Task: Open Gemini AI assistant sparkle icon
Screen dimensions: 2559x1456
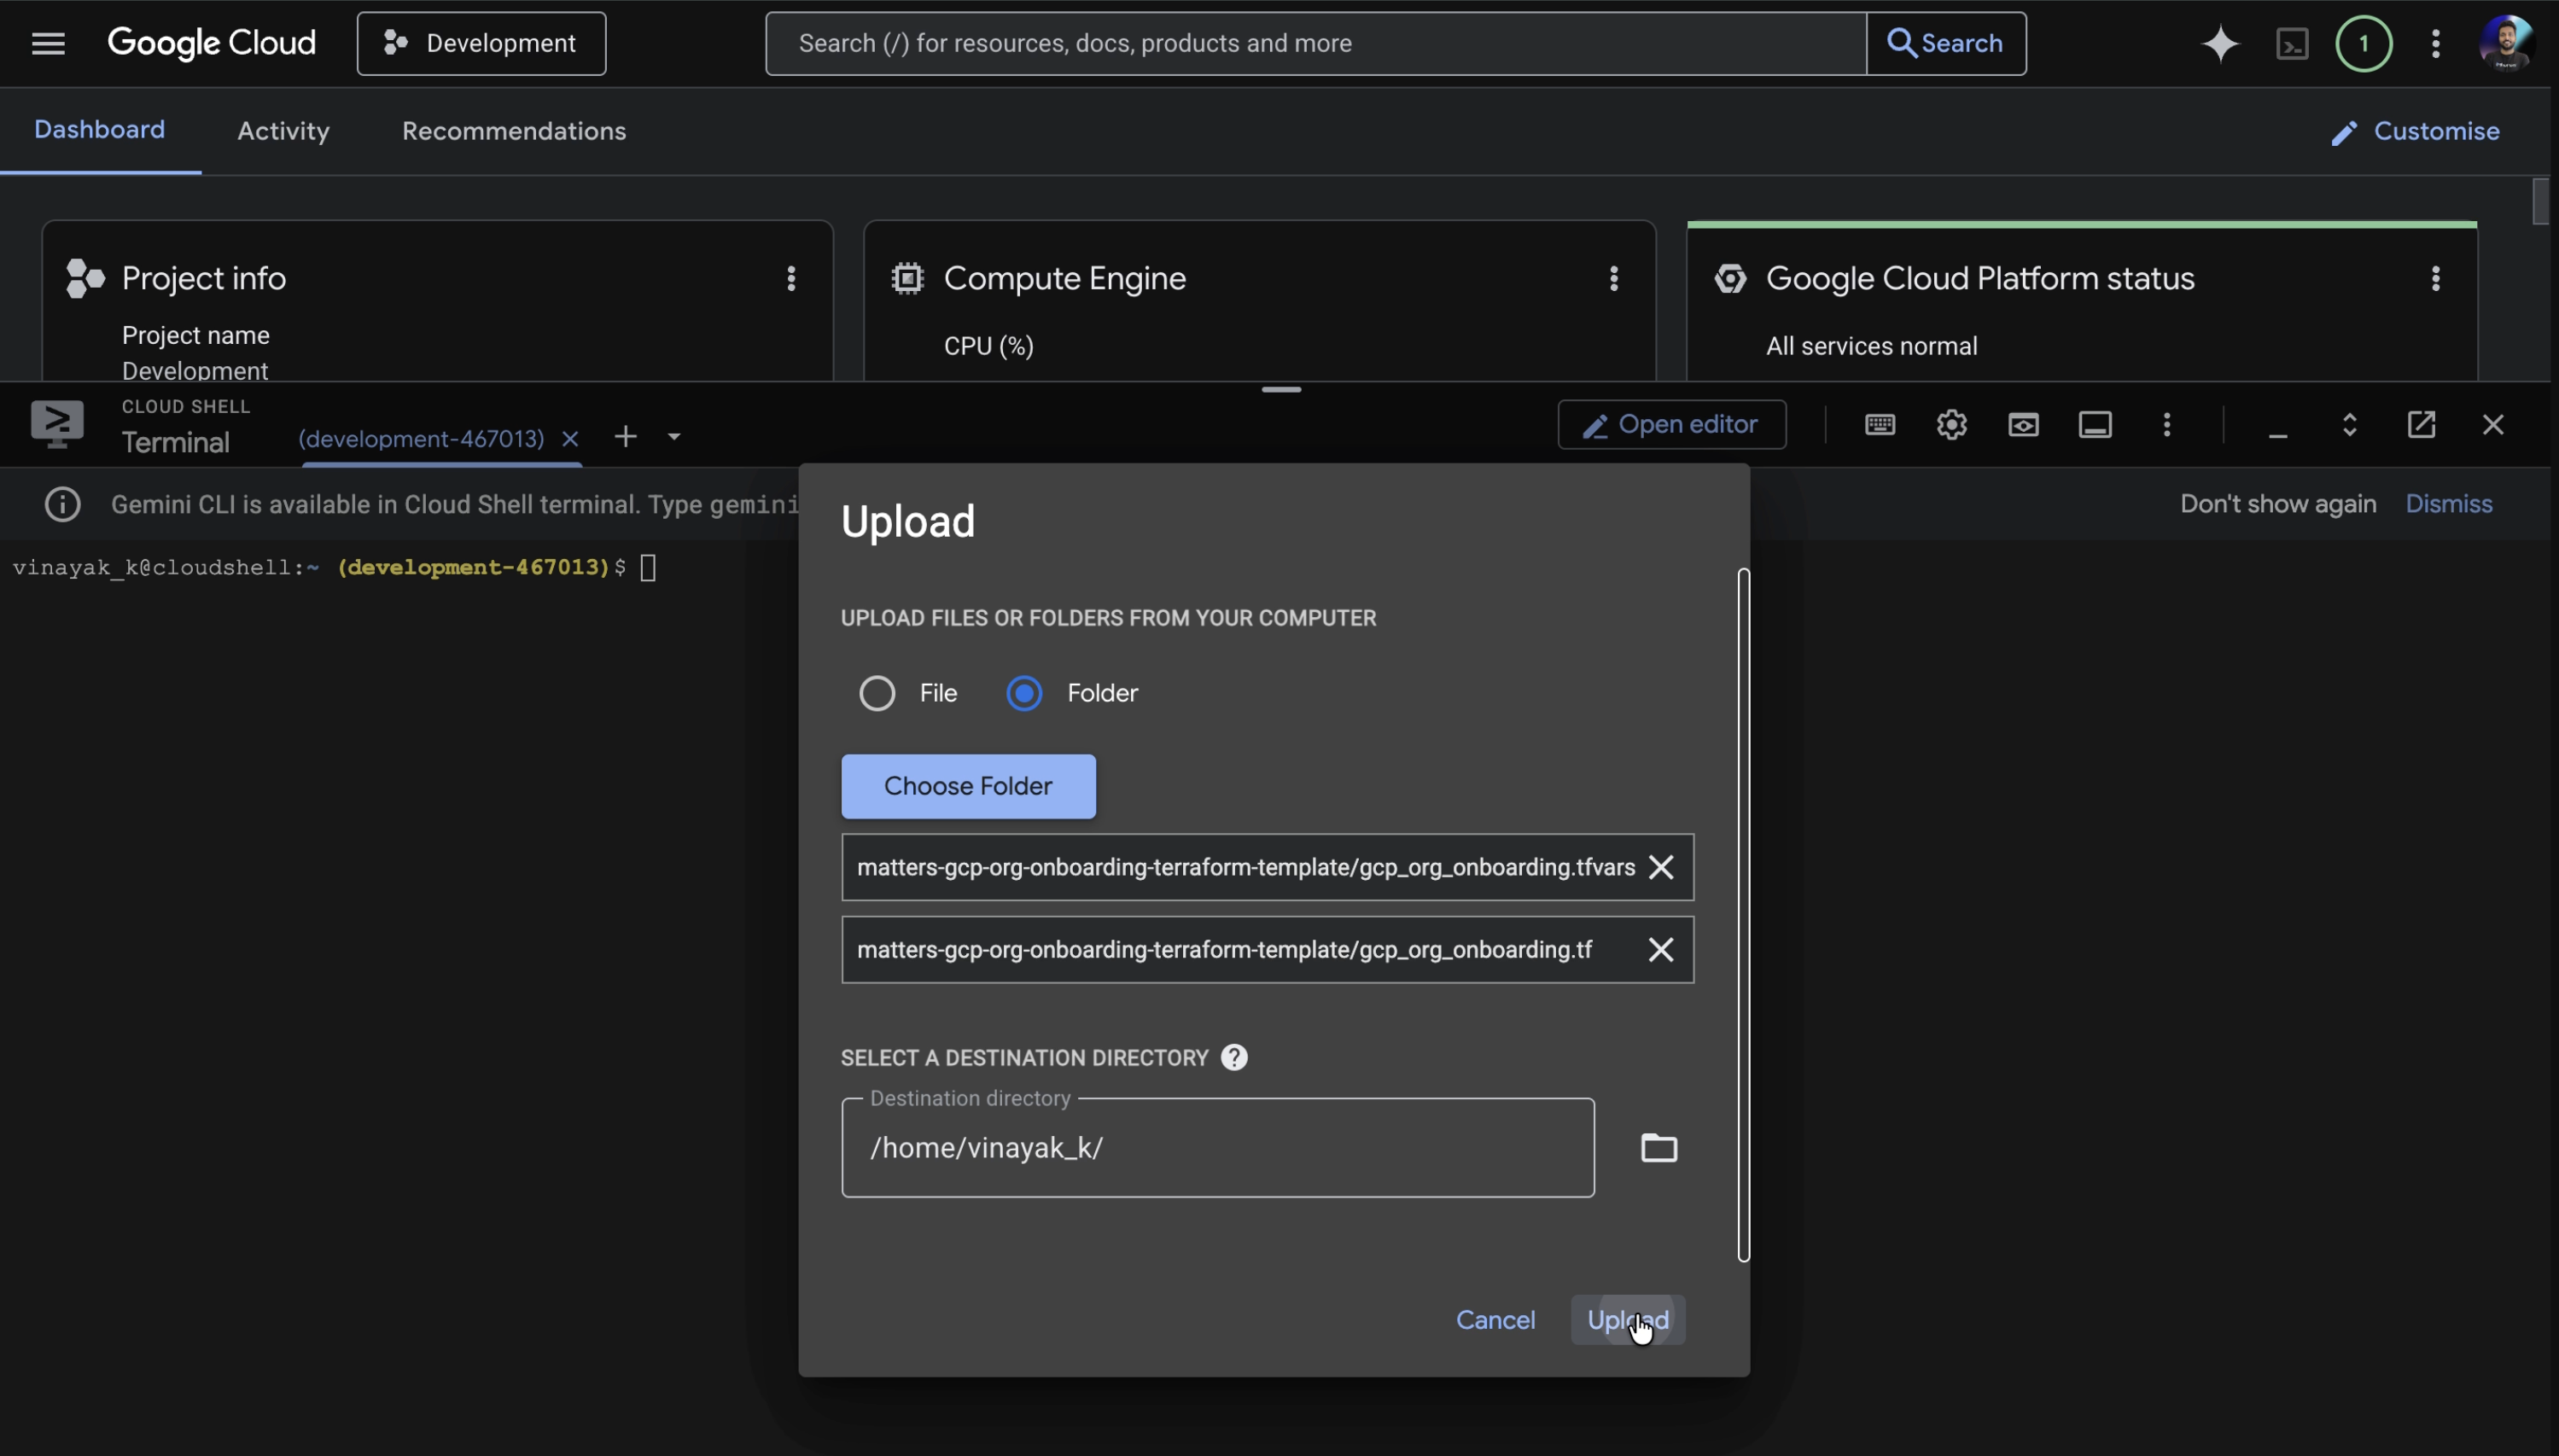Action: 2220,43
